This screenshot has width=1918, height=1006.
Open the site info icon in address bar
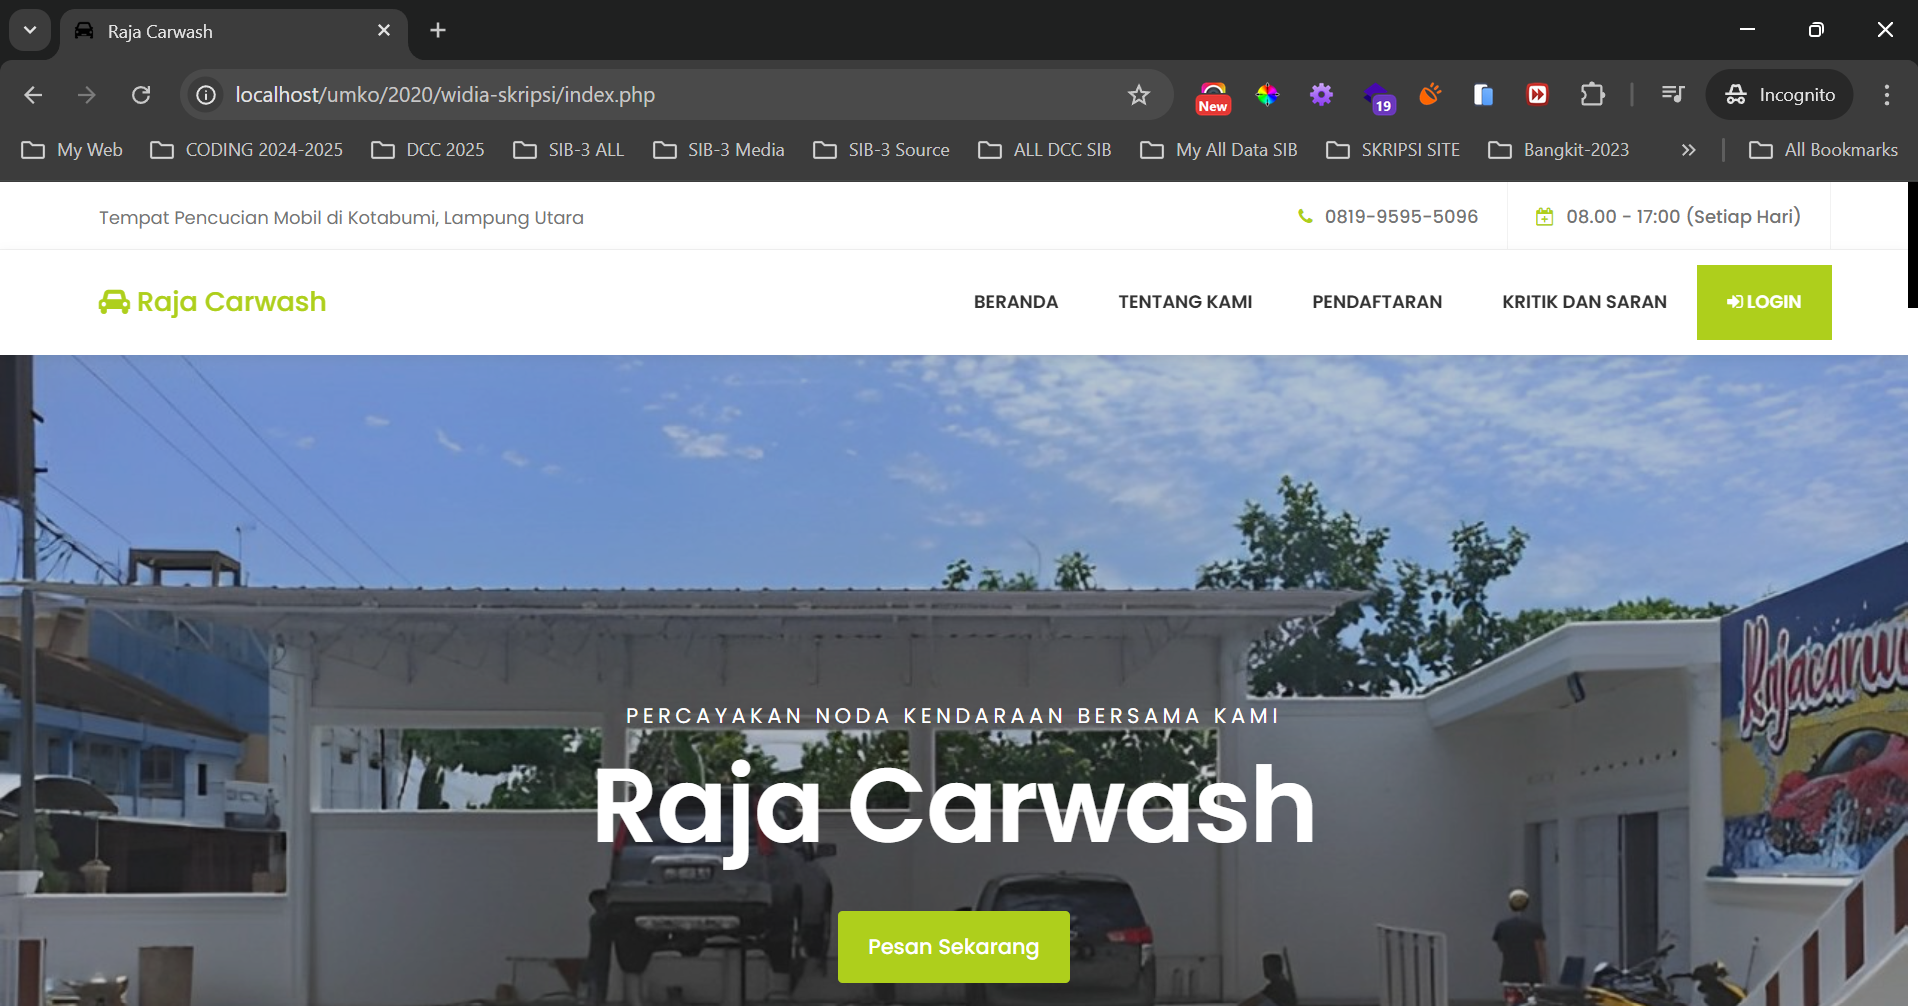[x=205, y=94]
